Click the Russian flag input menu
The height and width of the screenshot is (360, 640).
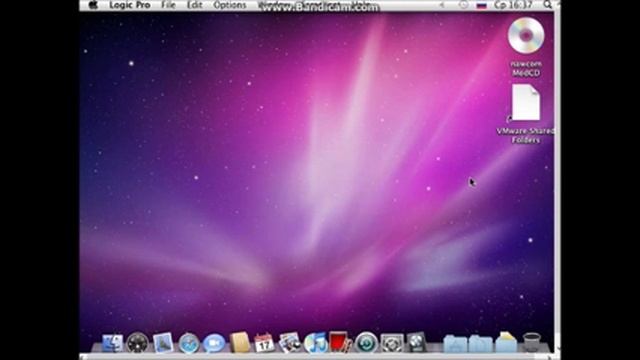pyautogui.click(x=482, y=5)
